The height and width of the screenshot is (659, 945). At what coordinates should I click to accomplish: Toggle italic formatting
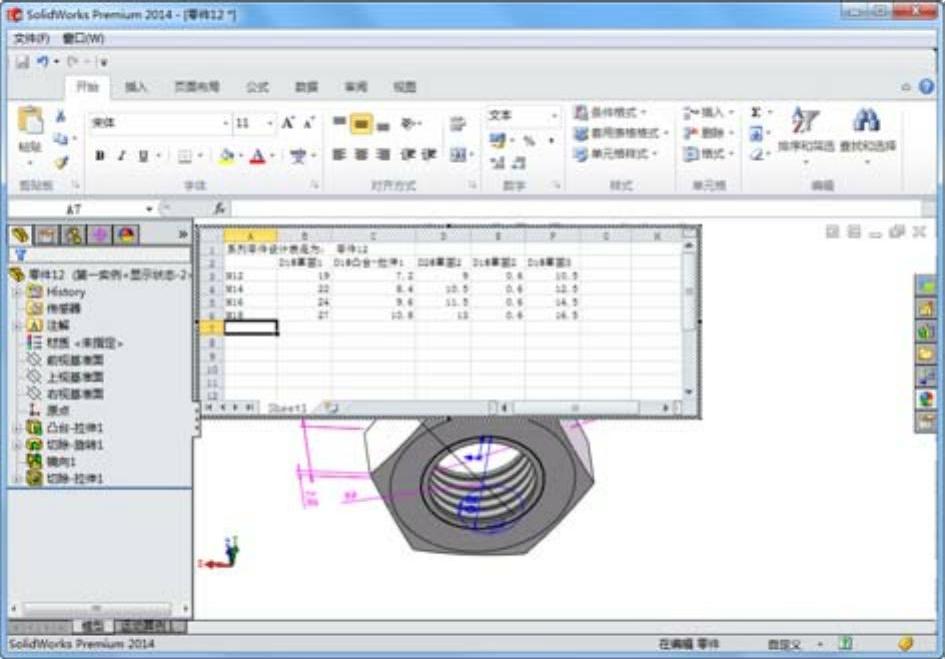pyautogui.click(x=122, y=156)
